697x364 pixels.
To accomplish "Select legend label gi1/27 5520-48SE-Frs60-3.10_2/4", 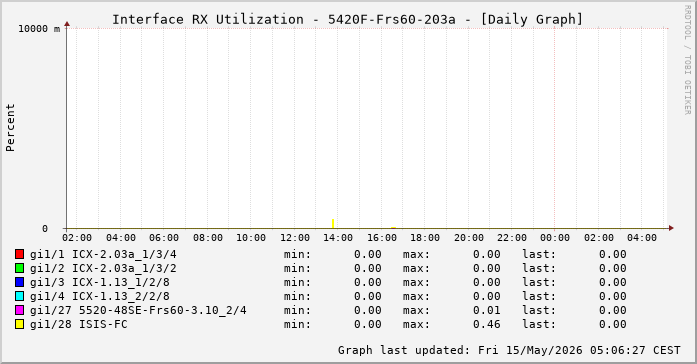I will click(x=138, y=310).
